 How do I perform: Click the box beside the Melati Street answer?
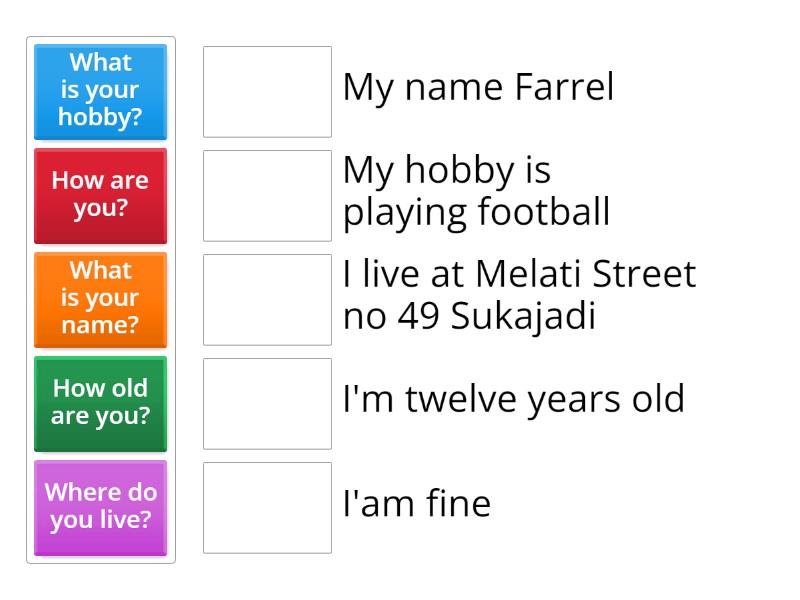pyautogui.click(x=267, y=297)
